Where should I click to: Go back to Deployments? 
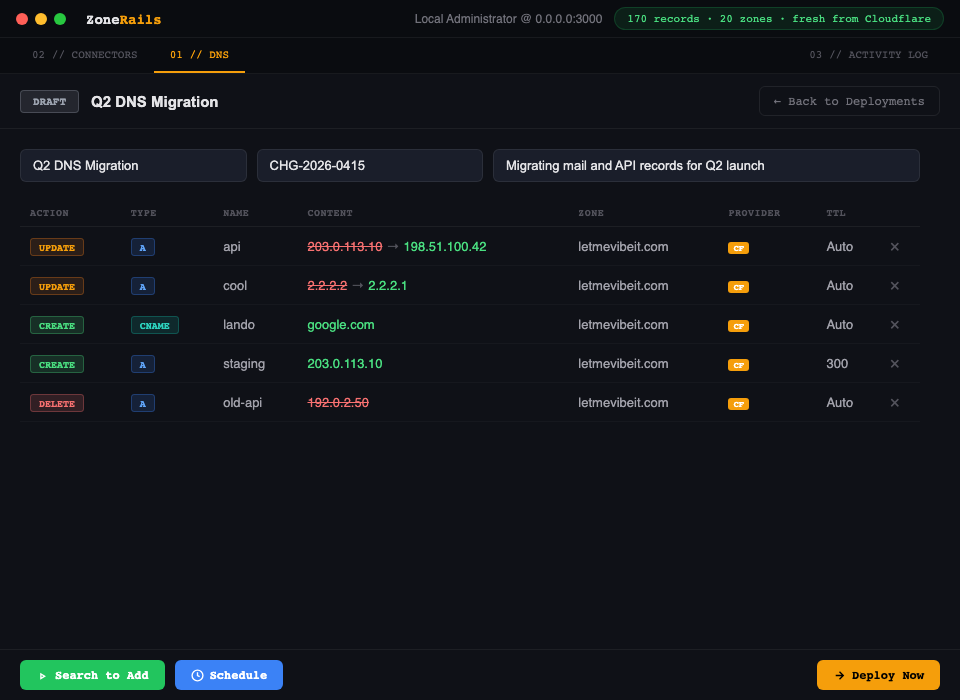[849, 101]
